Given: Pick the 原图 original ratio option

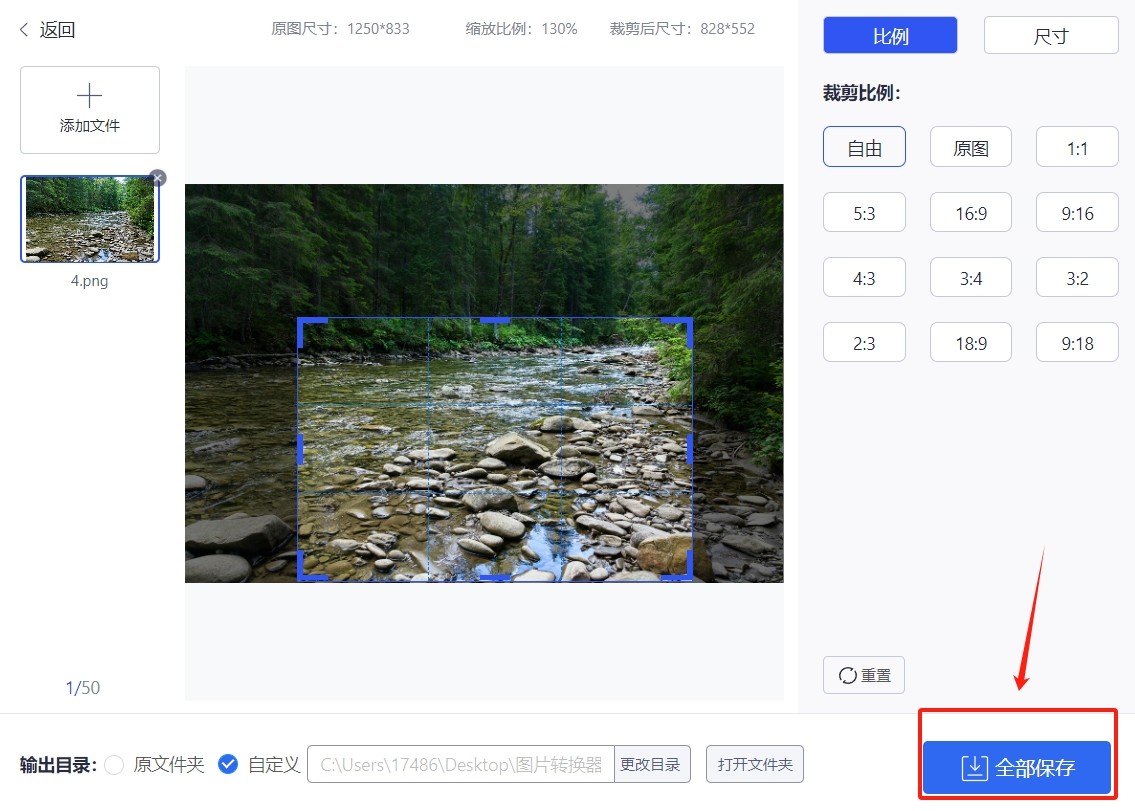Looking at the screenshot, I should [970, 148].
